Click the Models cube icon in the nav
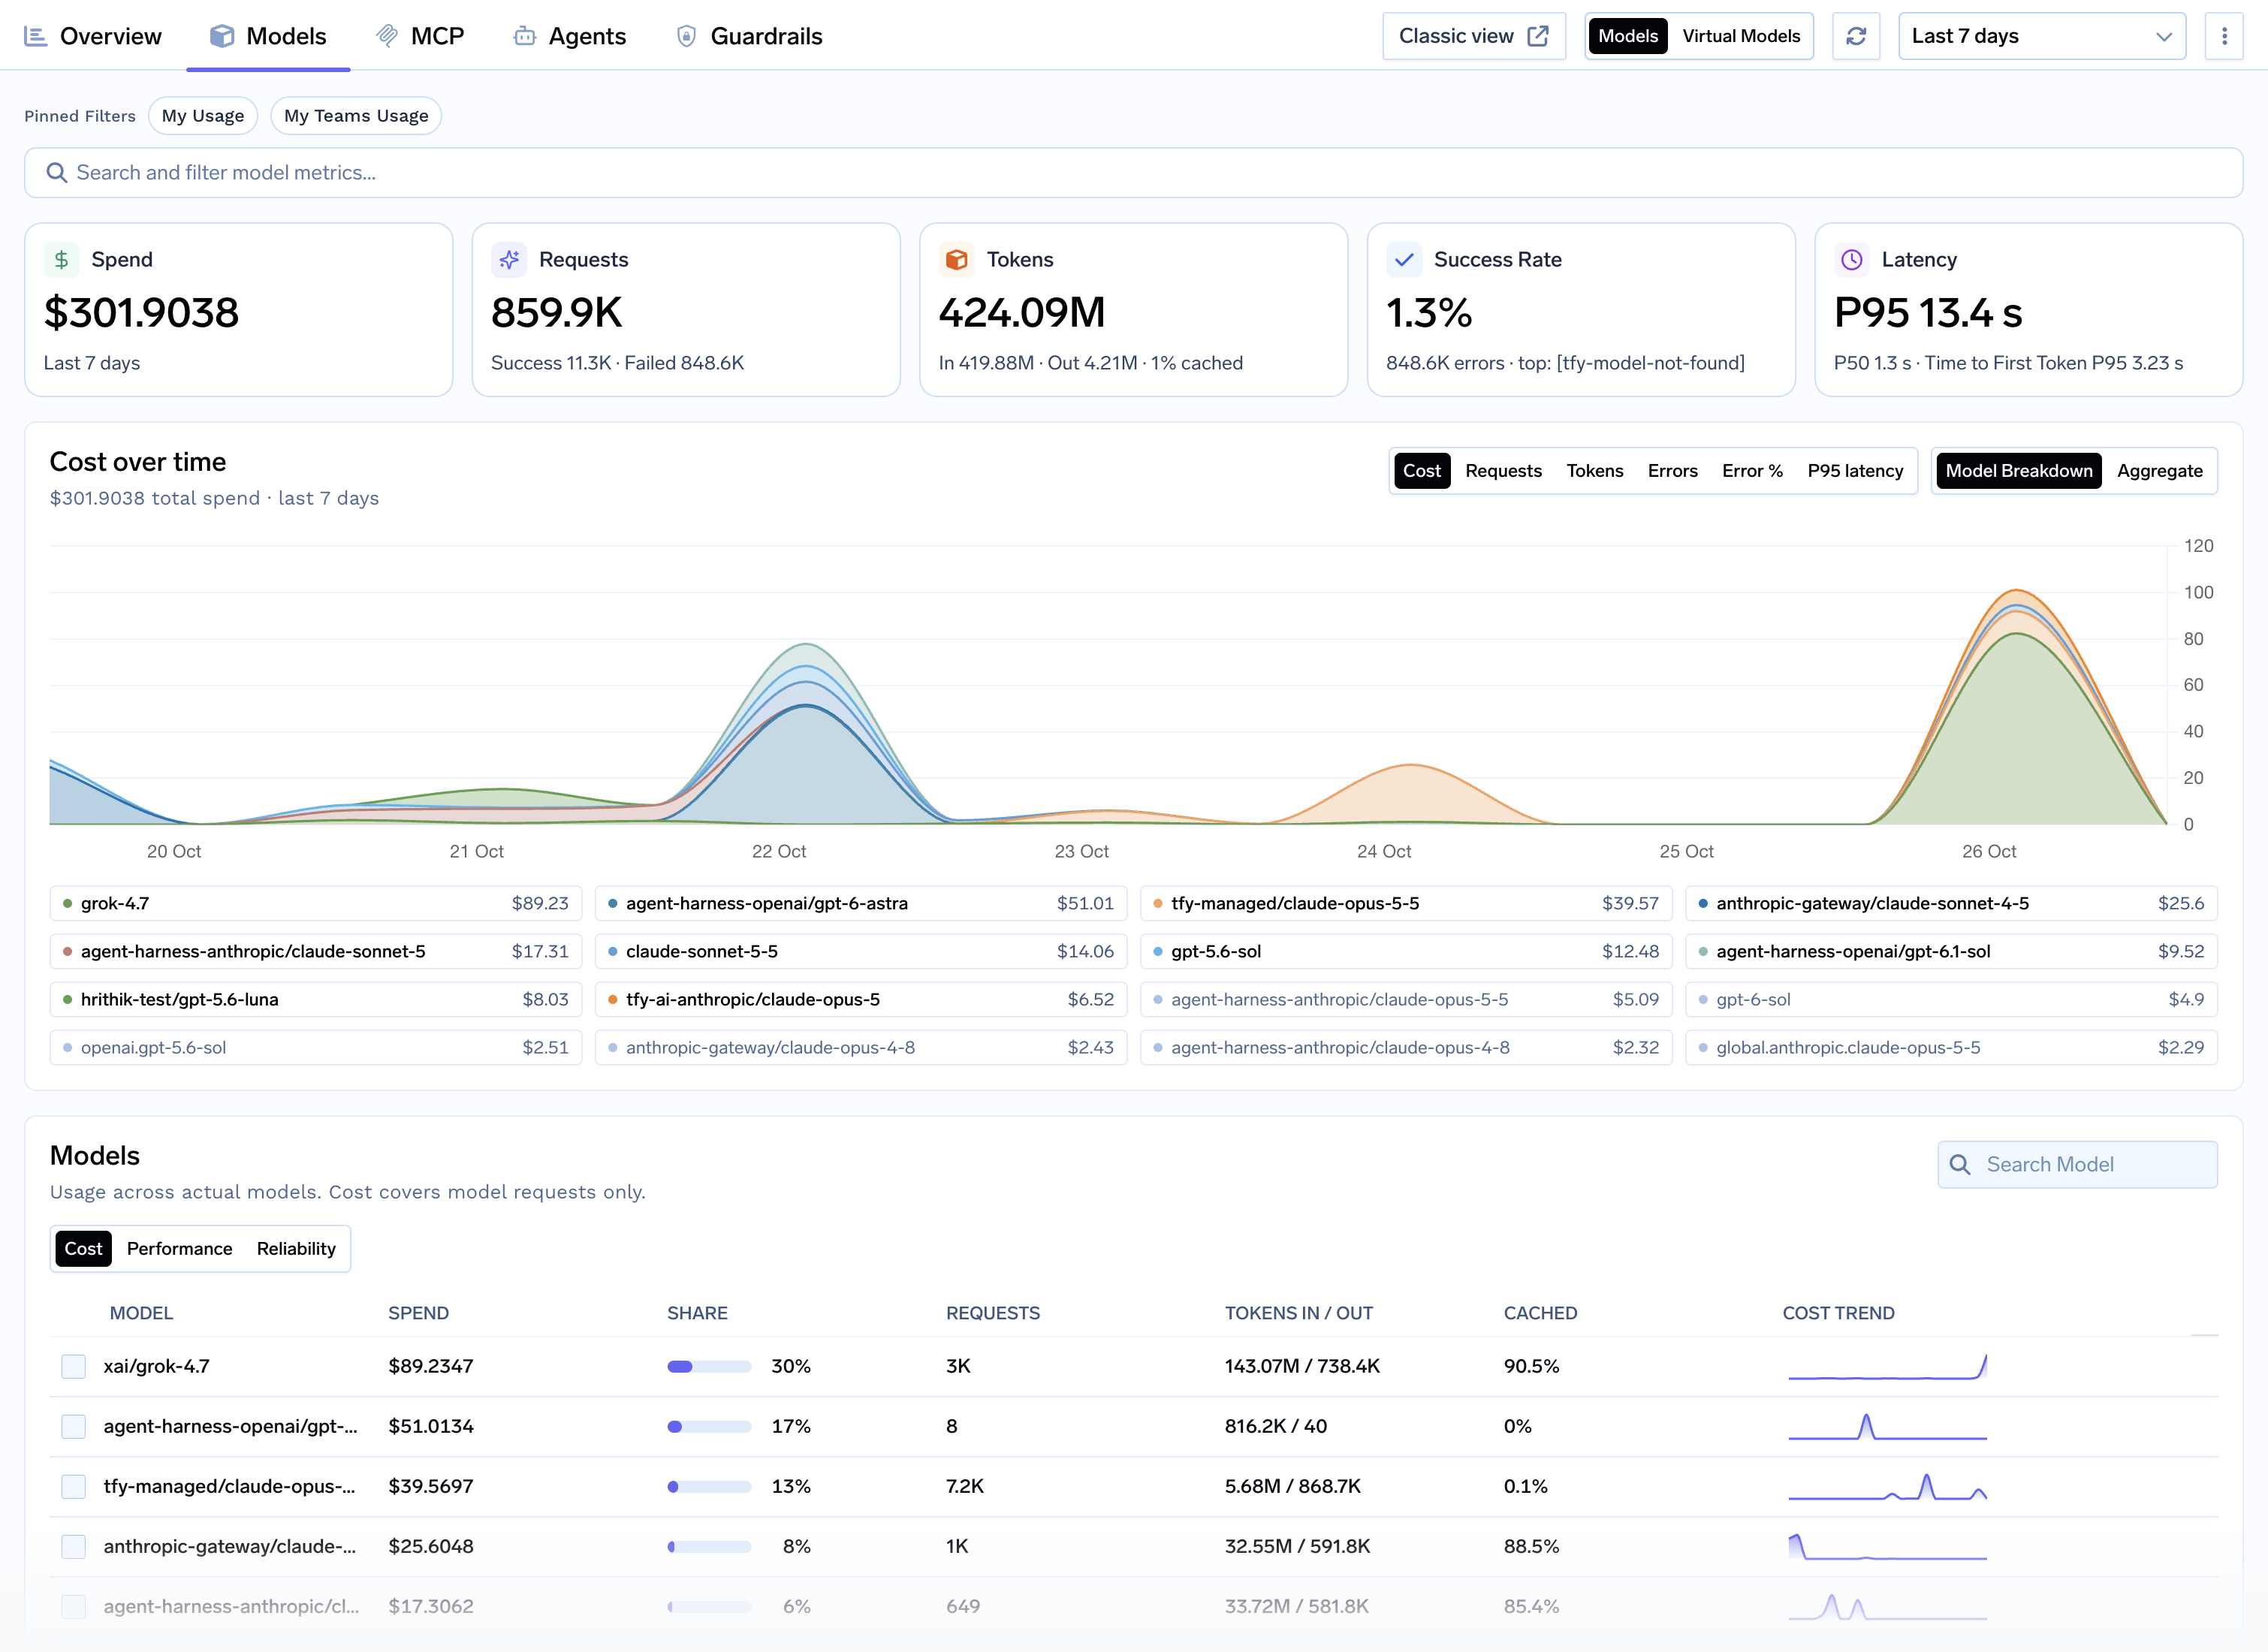 [222, 36]
